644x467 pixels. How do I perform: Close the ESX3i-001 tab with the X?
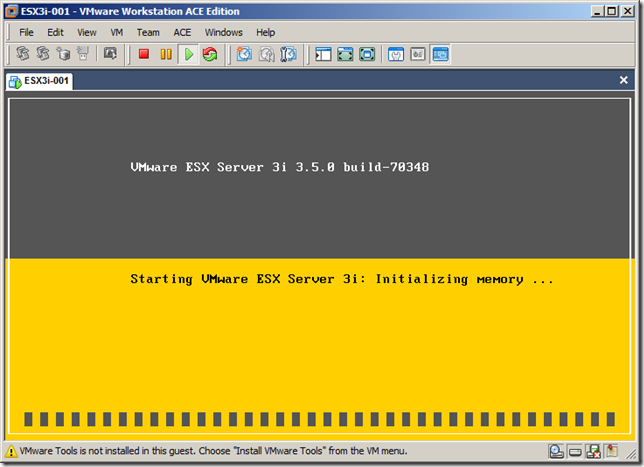[623, 81]
